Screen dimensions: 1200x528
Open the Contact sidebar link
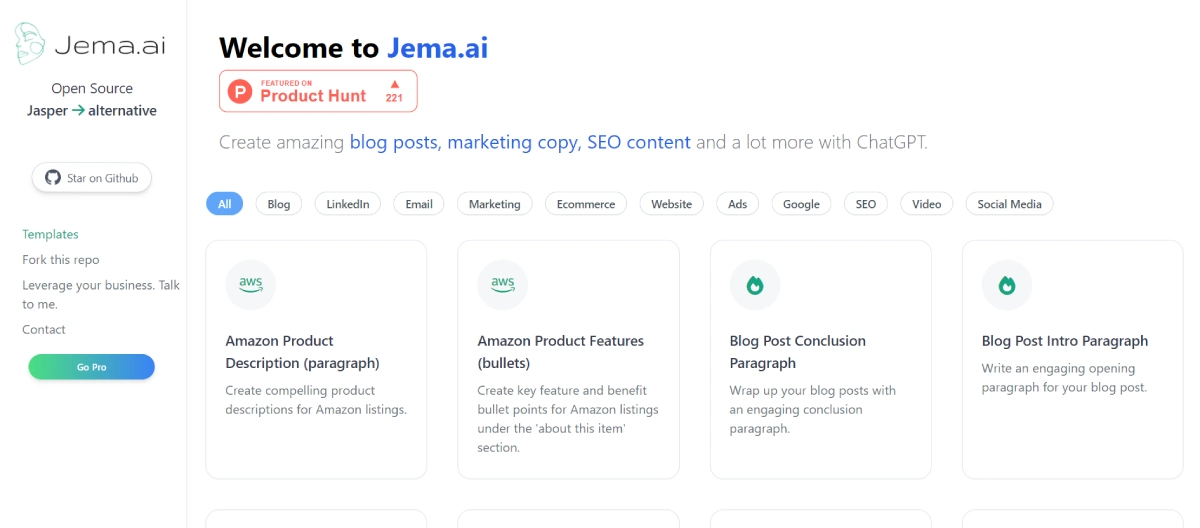44,329
